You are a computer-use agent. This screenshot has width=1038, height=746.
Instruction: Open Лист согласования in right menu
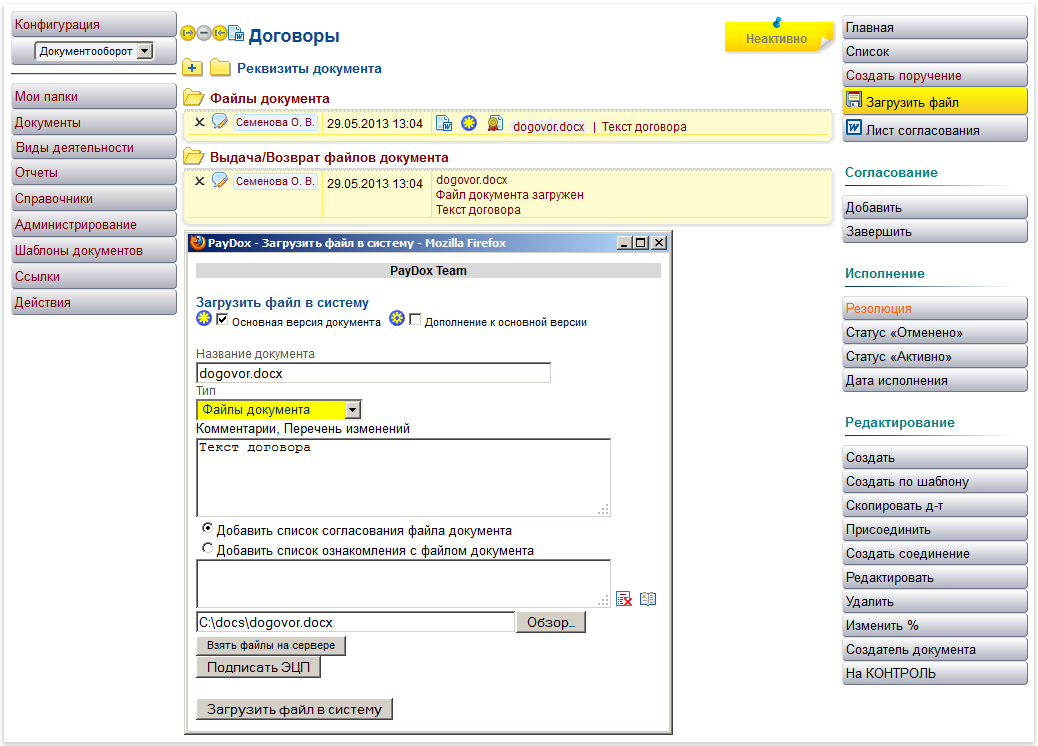[x=934, y=130]
